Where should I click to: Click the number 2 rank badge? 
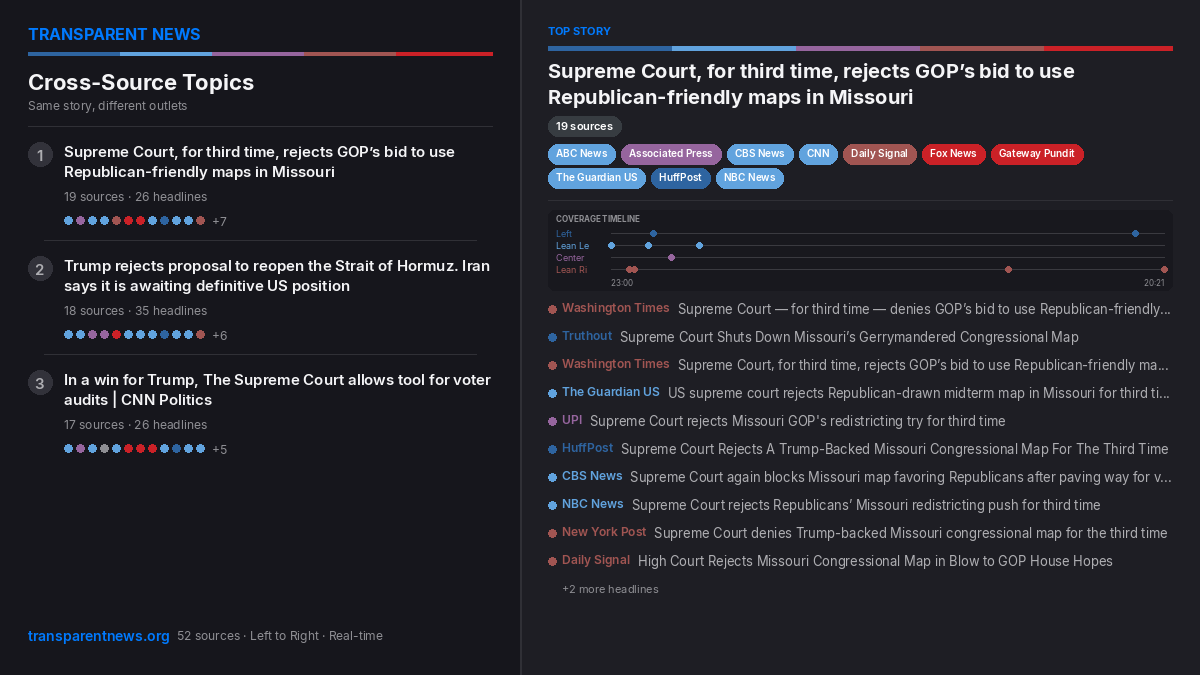(40, 269)
